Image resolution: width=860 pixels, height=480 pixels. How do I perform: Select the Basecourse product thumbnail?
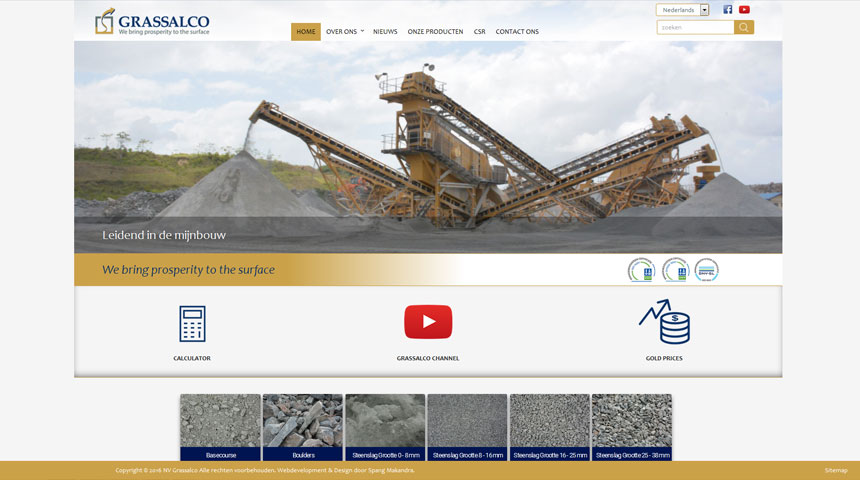[x=221, y=426]
